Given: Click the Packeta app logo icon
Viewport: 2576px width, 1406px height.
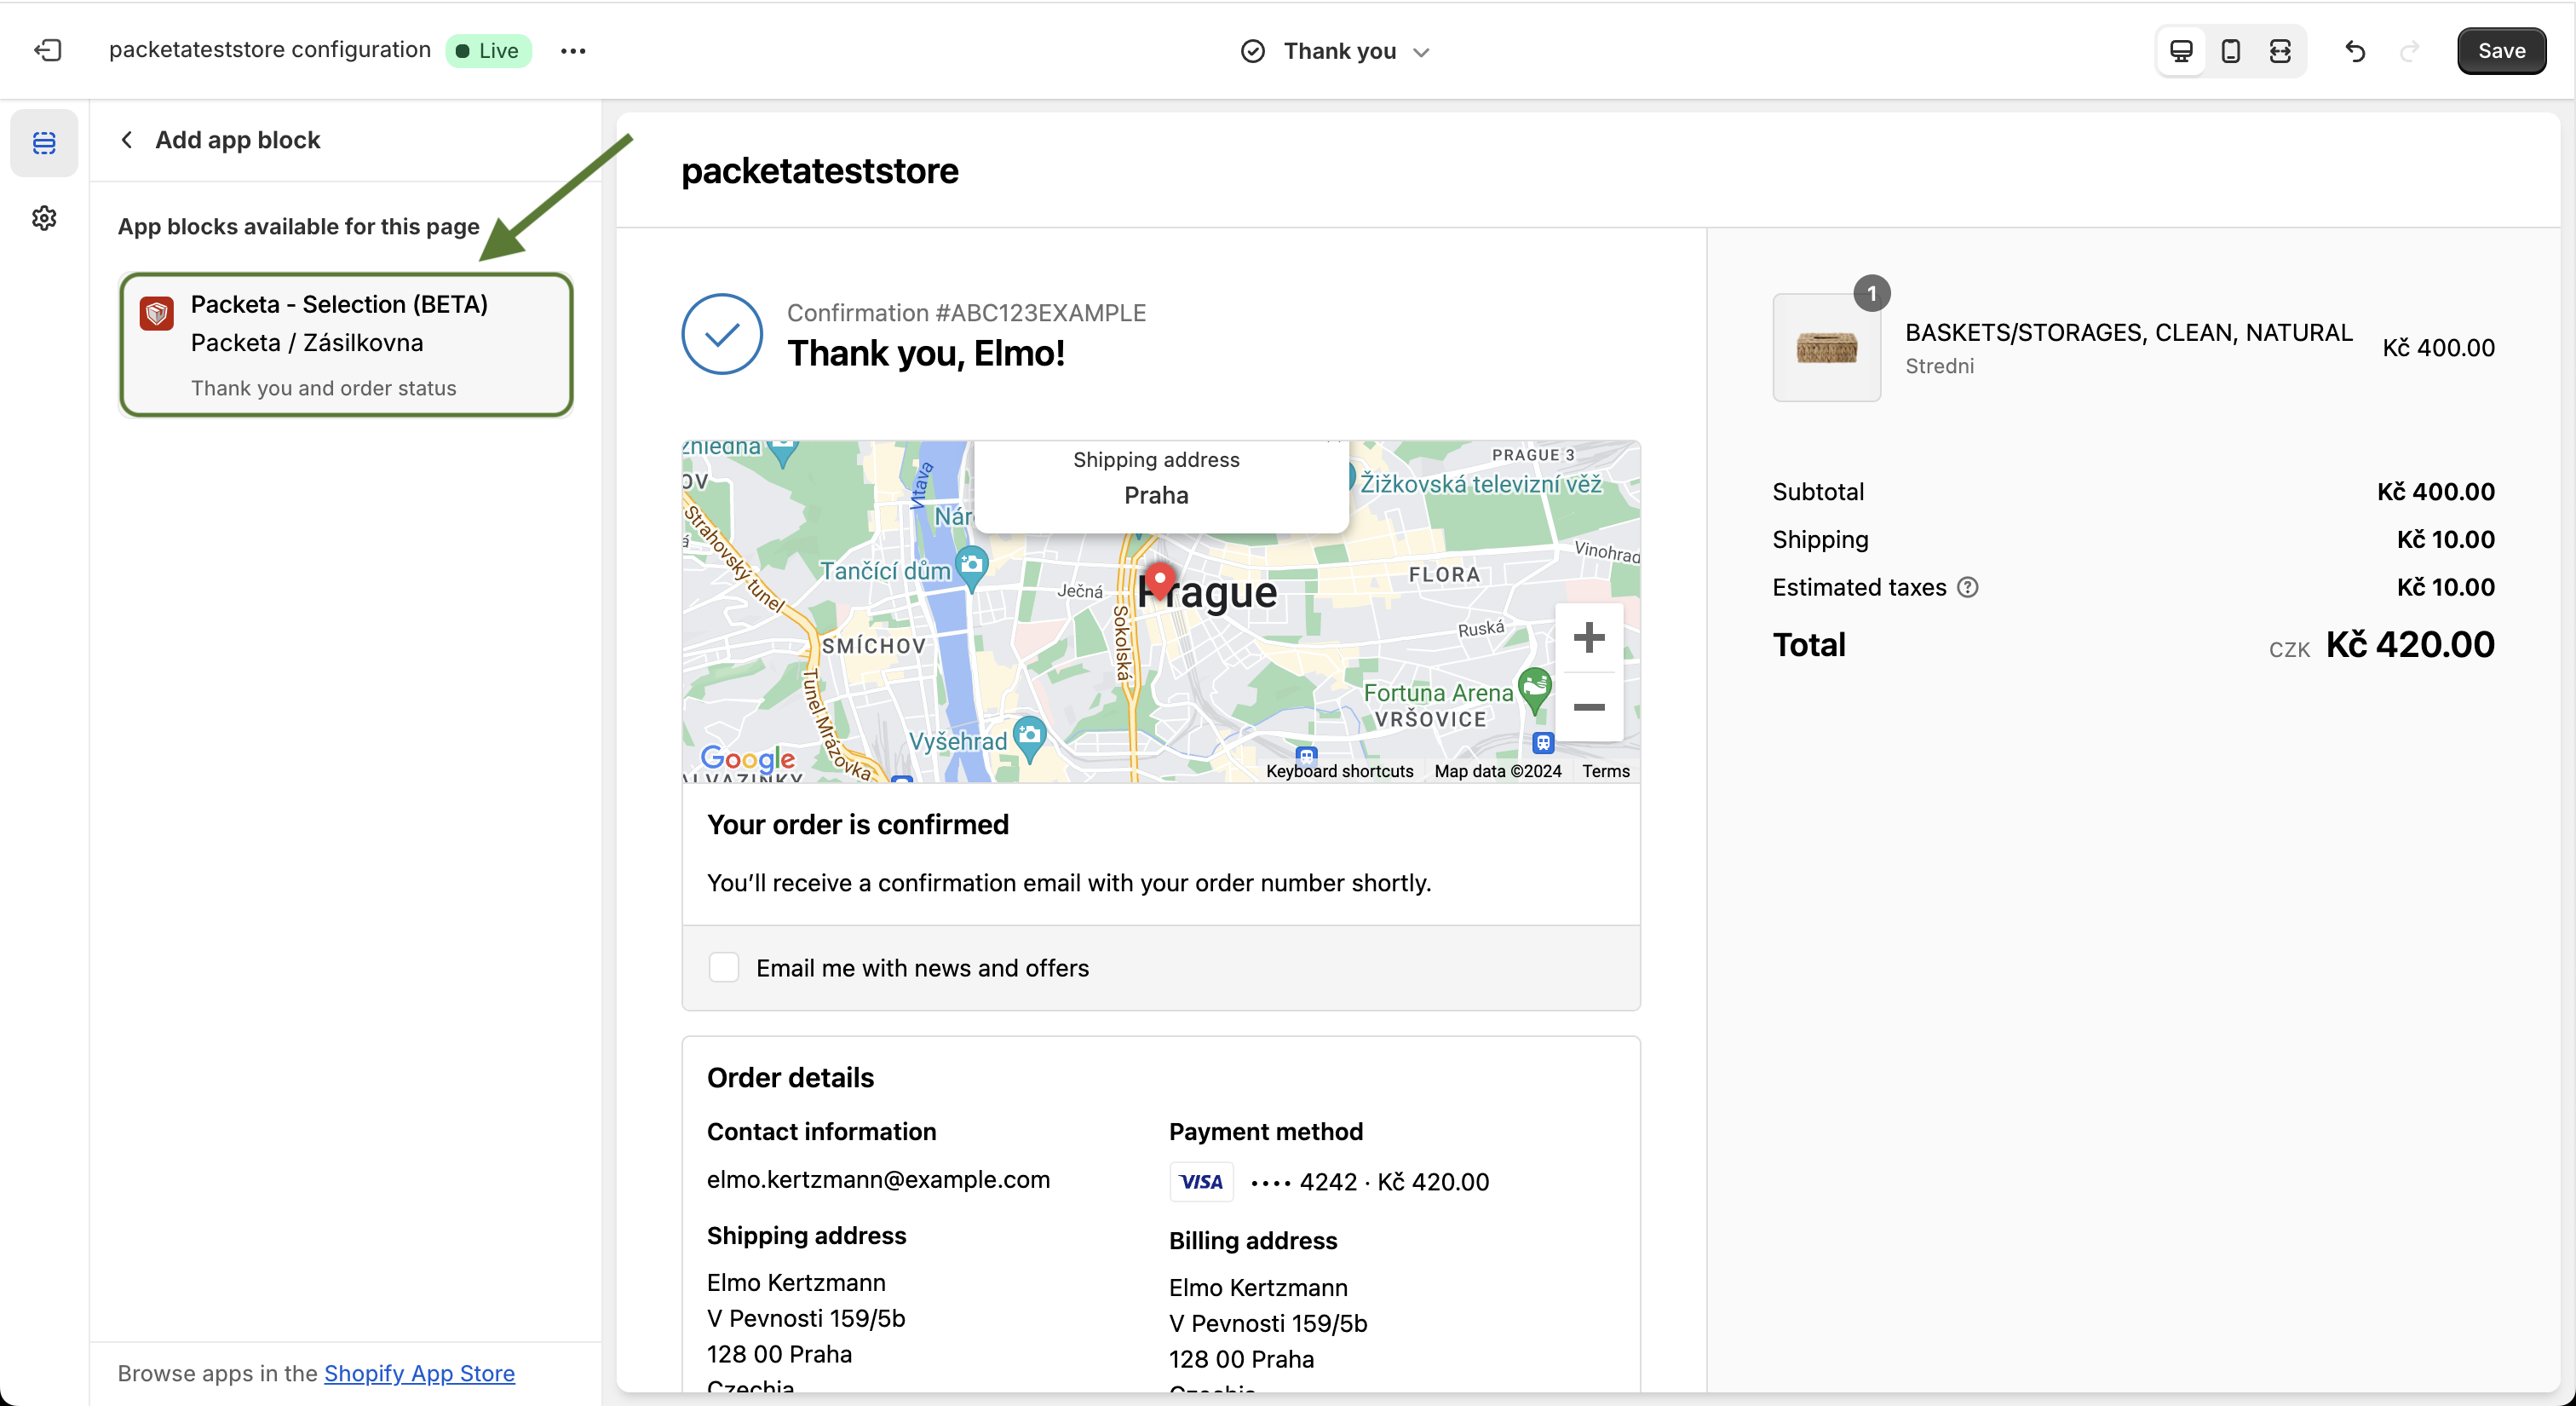Looking at the screenshot, I should (157, 313).
